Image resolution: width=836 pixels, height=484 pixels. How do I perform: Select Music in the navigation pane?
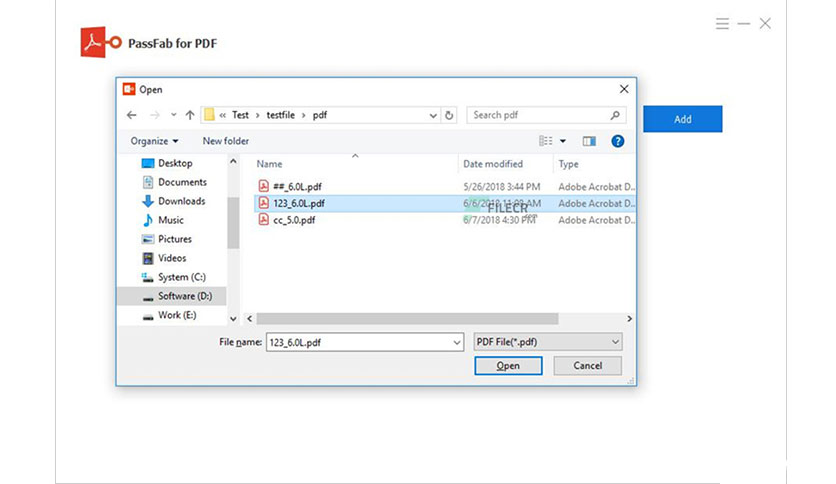(x=163, y=220)
